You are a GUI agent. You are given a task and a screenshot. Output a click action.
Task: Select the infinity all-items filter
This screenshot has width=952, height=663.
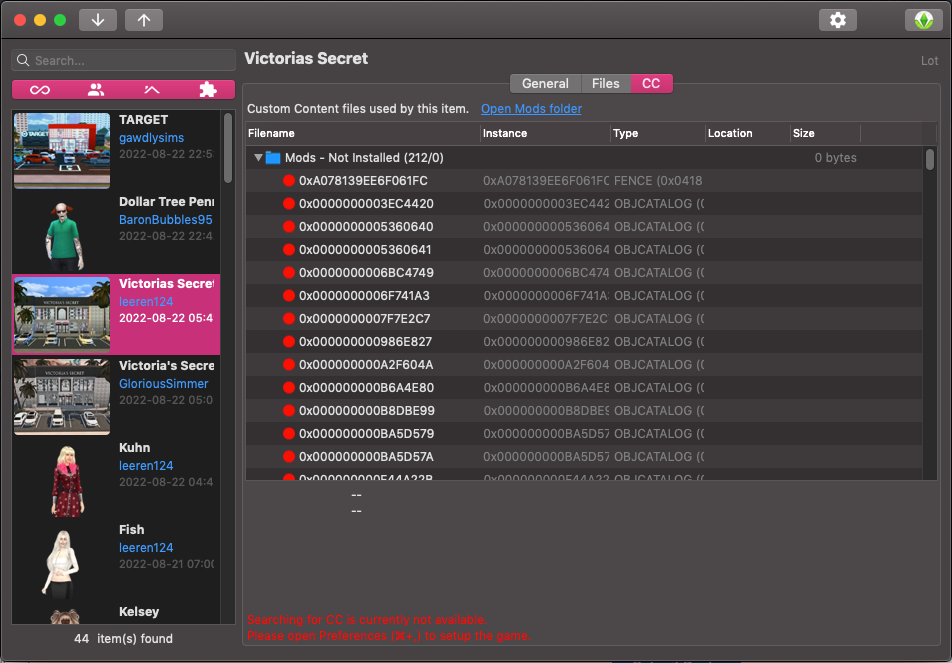point(40,90)
